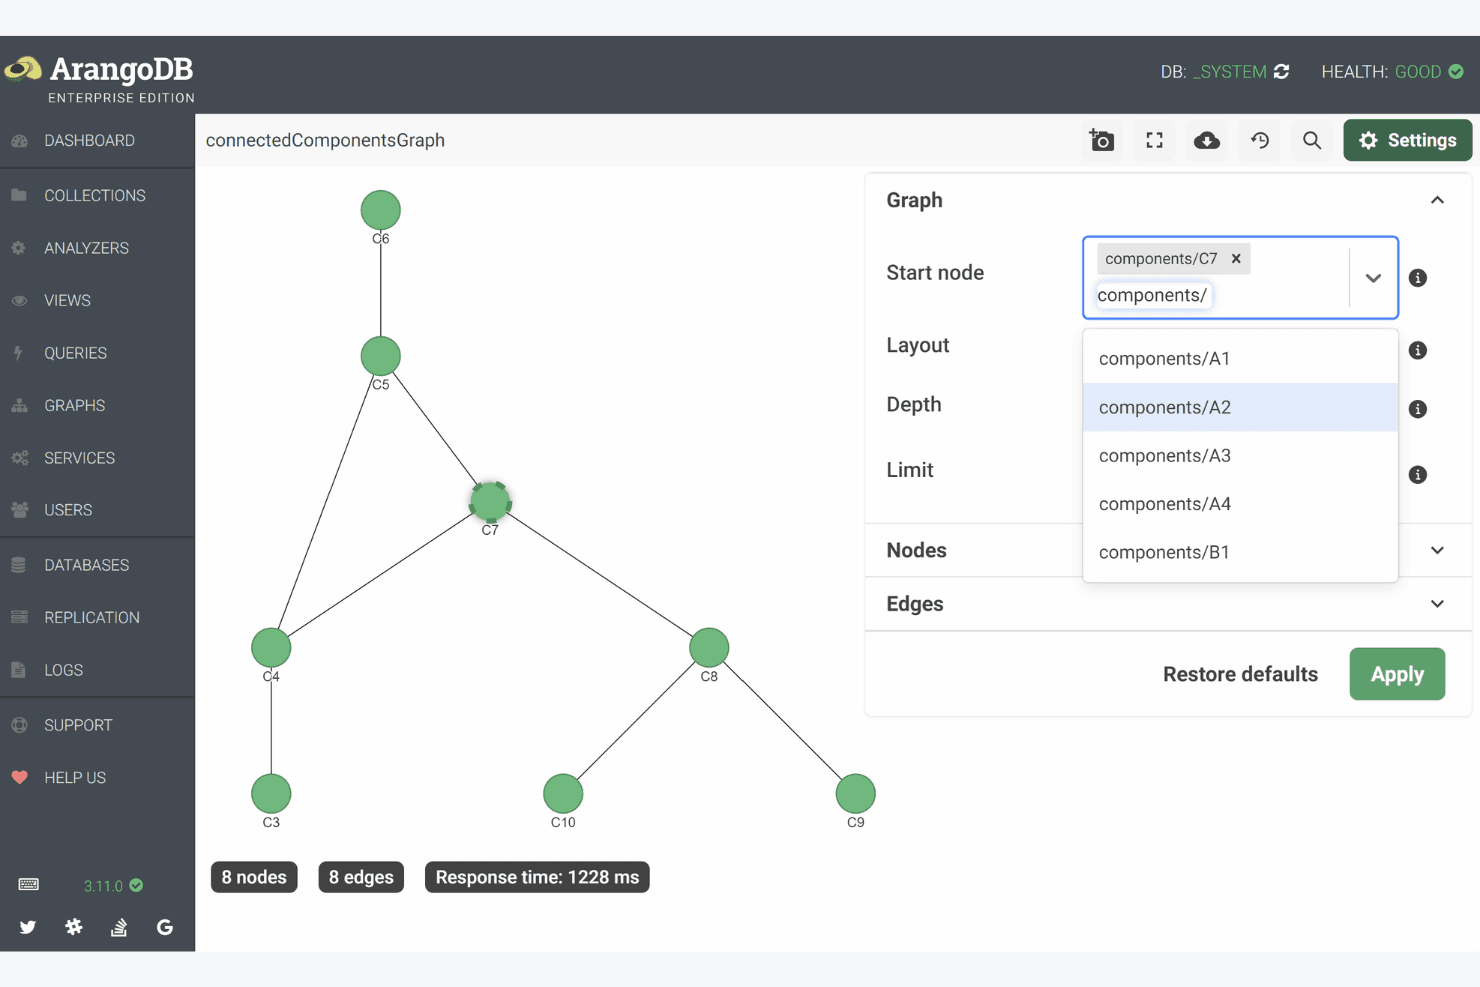Open keyboard shortcuts icon
1480x987 pixels.
29,885
